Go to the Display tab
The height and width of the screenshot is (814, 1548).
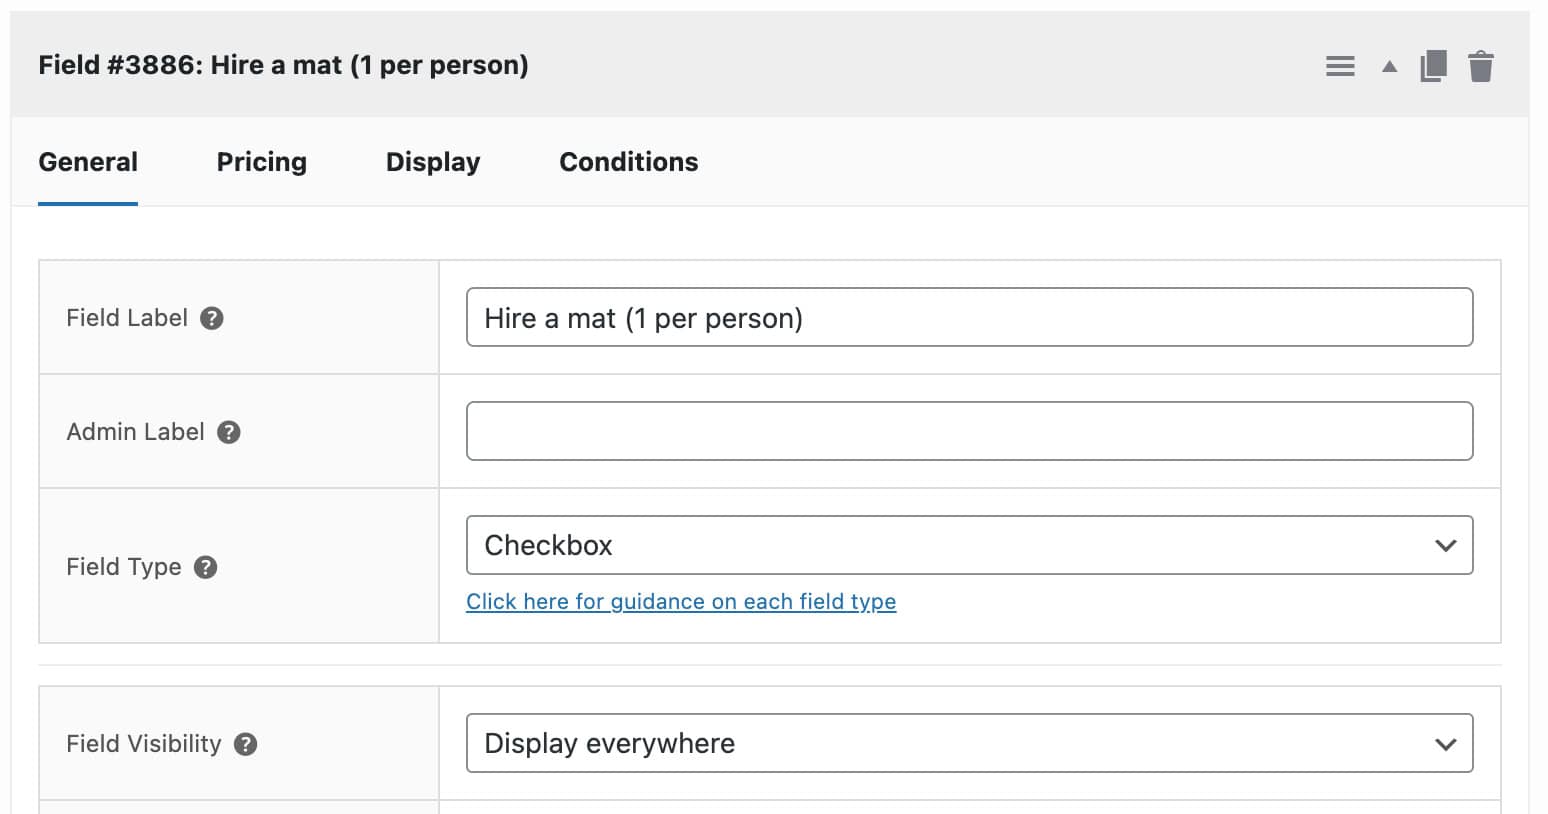click(x=433, y=162)
